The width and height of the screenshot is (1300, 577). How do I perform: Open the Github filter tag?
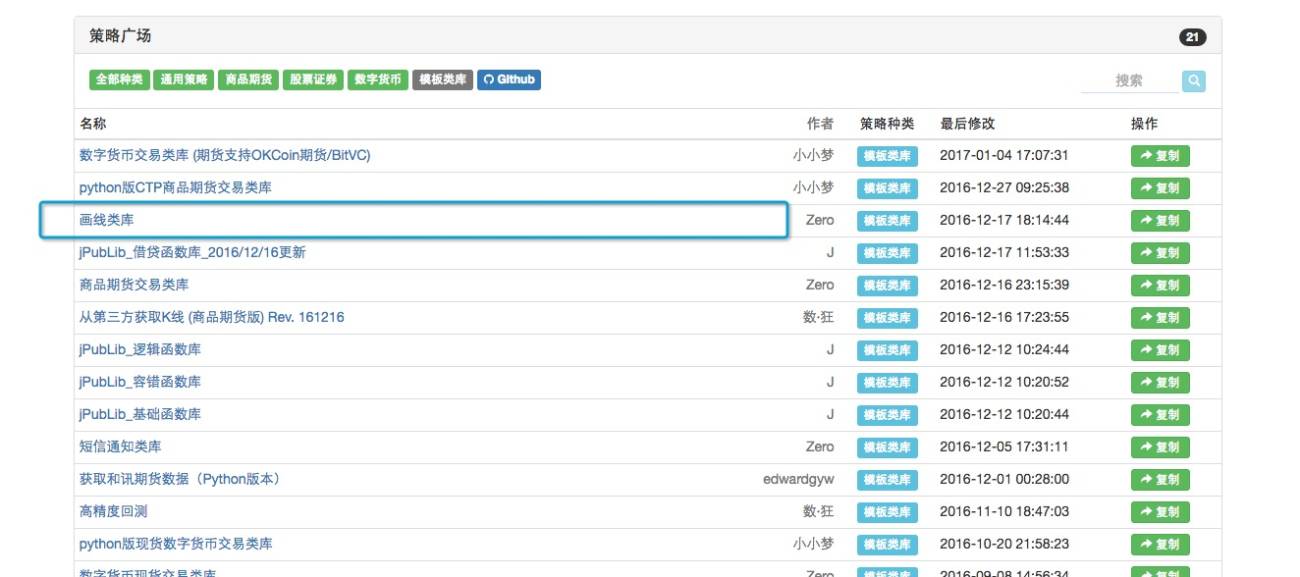[509, 80]
